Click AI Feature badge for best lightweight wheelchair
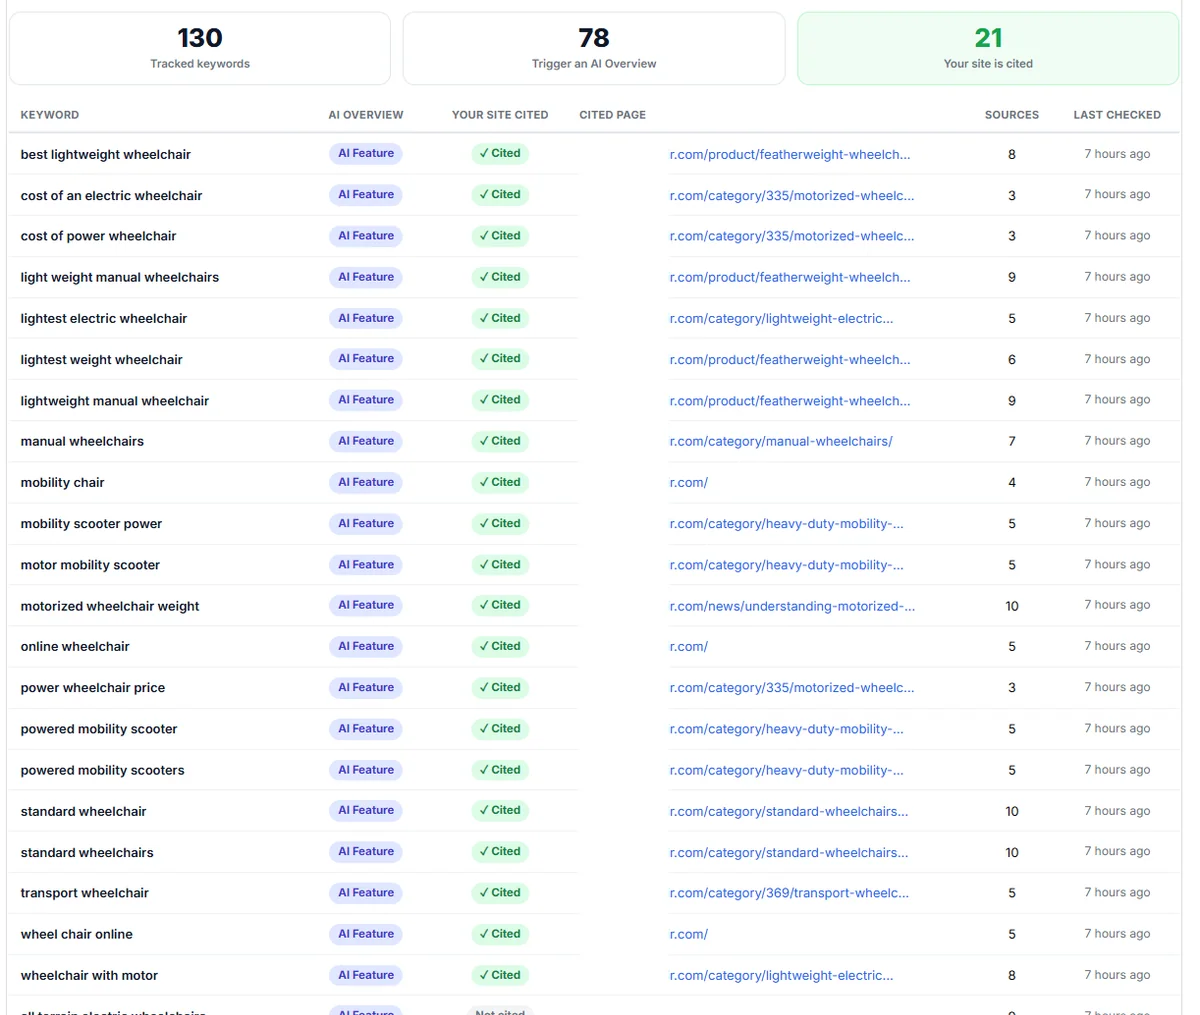The width and height of the screenshot is (1200, 1015). pyautogui.click(x=365, y=153)
